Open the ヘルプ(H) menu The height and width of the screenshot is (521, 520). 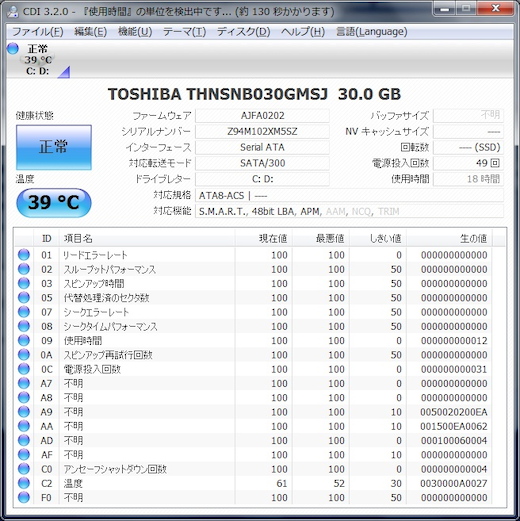click(303, 32)
